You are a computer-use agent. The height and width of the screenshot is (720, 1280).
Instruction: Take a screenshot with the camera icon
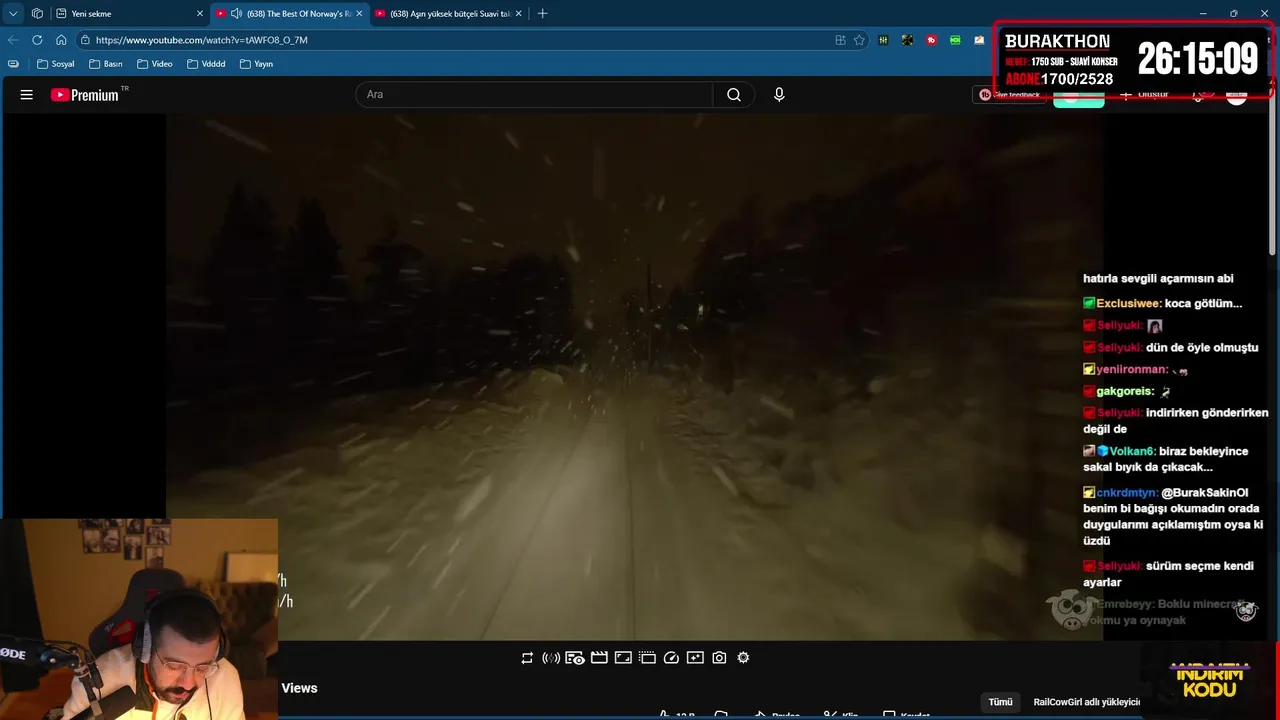click(719, 658)
